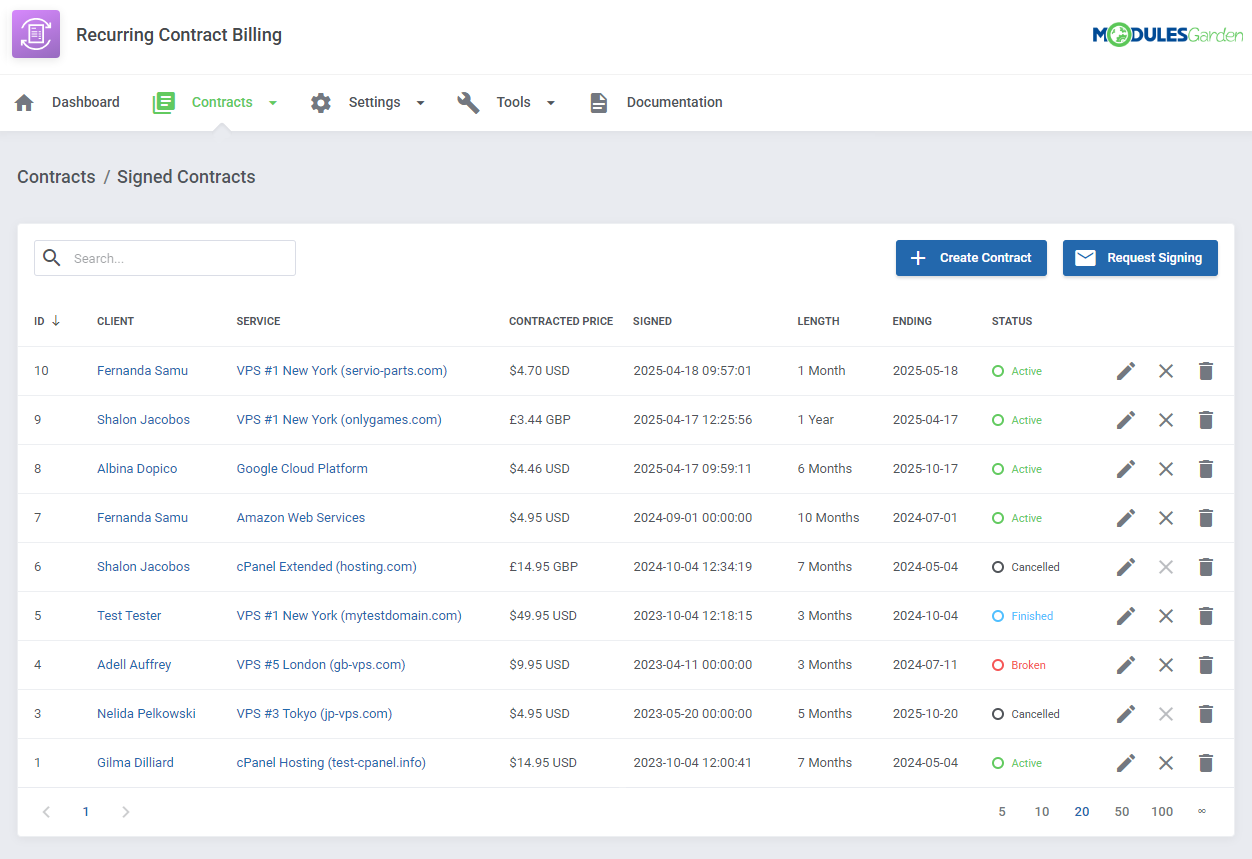Select page 1 in pagination
This screenshot has width=1252, height=859.
(86, 812)
